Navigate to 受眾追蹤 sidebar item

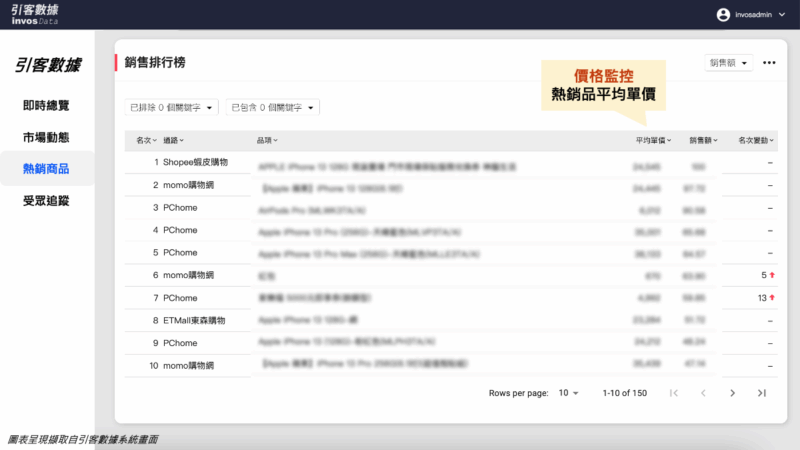(x=46, y=201)
